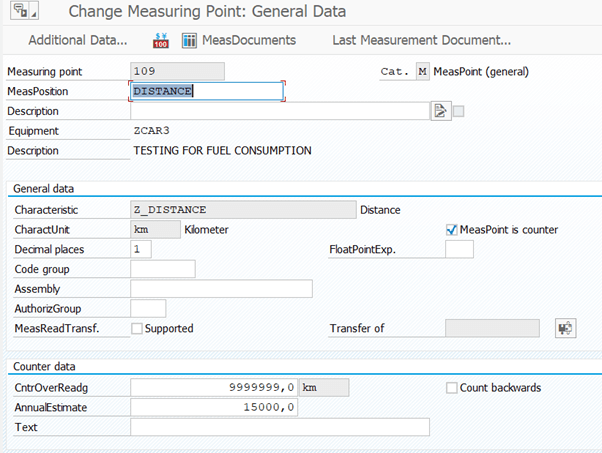The height and width of the screenshot is (453, 602).
Task: Click the CntrOverReadg value field
Action: pyautogui.click(x=214, y=387)
